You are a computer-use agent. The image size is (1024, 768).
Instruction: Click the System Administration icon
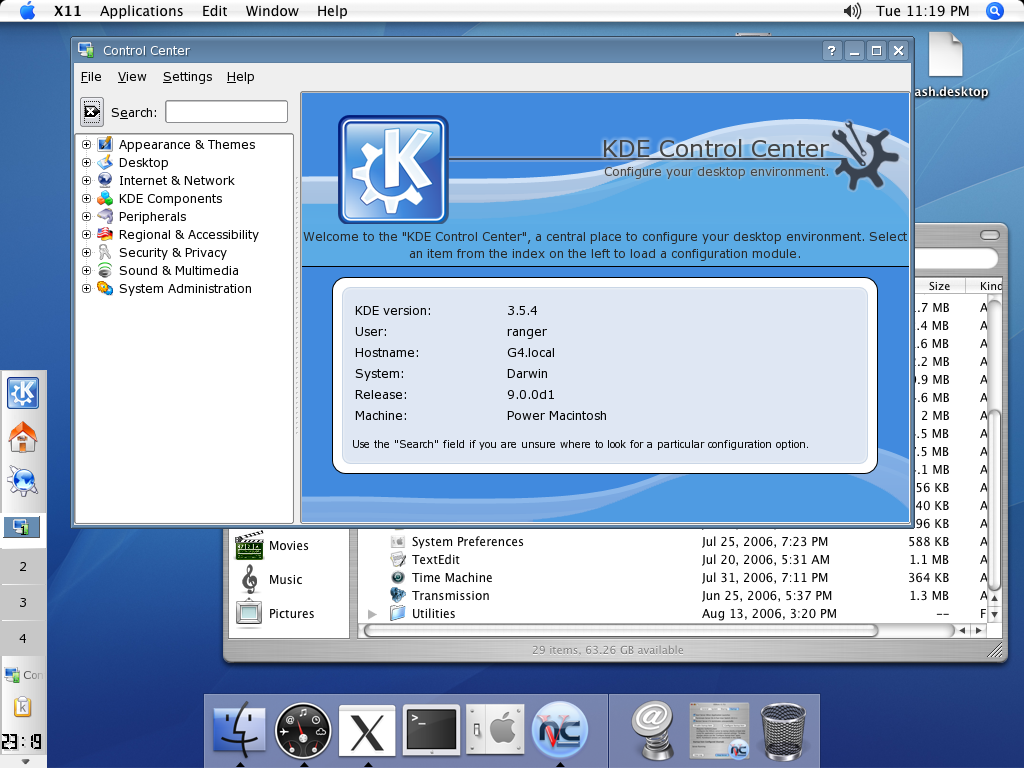point(105,288)
